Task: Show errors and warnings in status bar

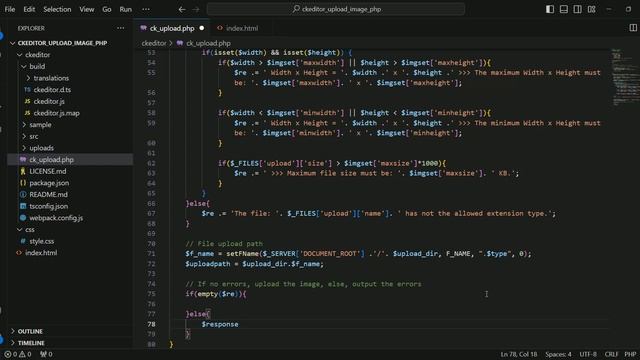Action: [18, 354]
